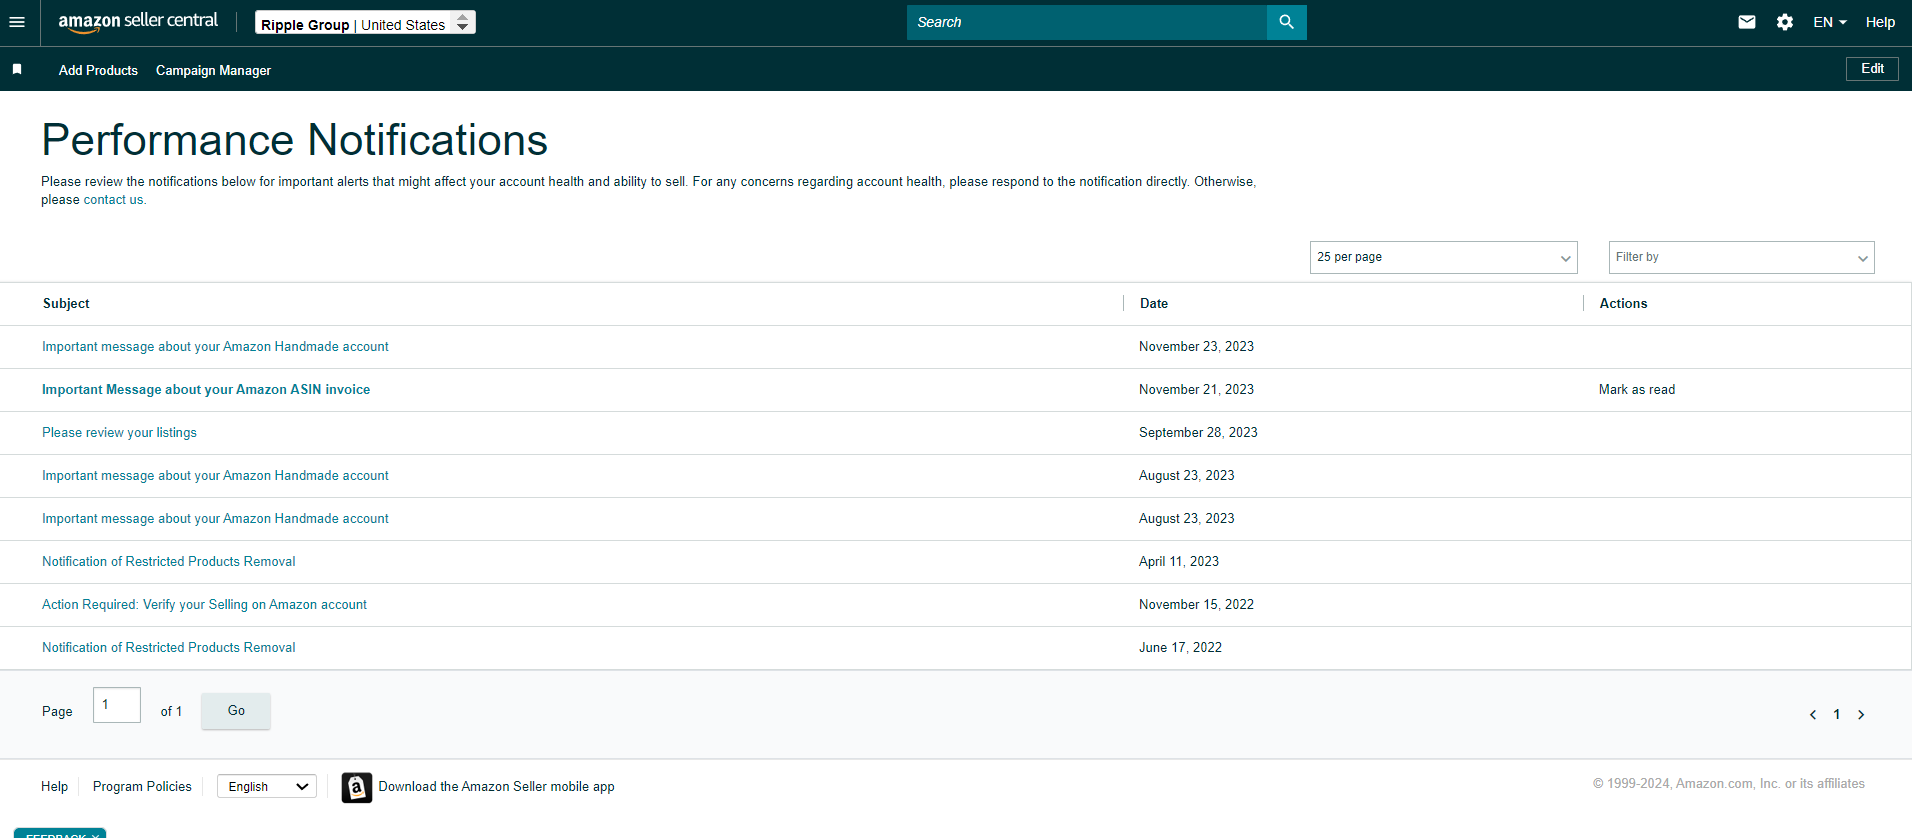Screen dimensions: 1912x838
Task: Click Mark as read for ASIN invoice
Action: click(x=1637, y=390)
